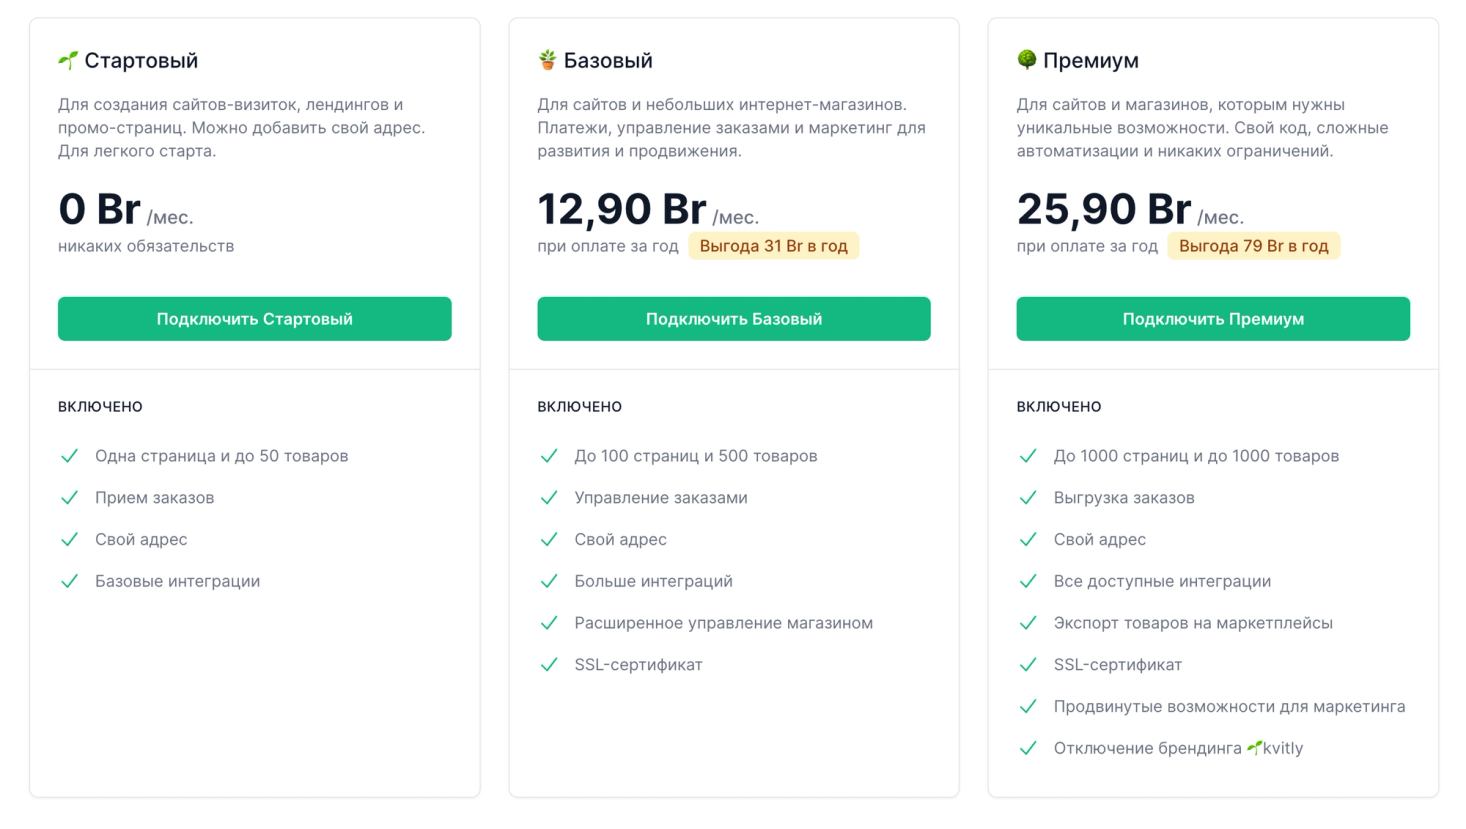Click the Выгода 79 Br в год badge
The width and height of the screenshot is (1466, 829).
1253,246
